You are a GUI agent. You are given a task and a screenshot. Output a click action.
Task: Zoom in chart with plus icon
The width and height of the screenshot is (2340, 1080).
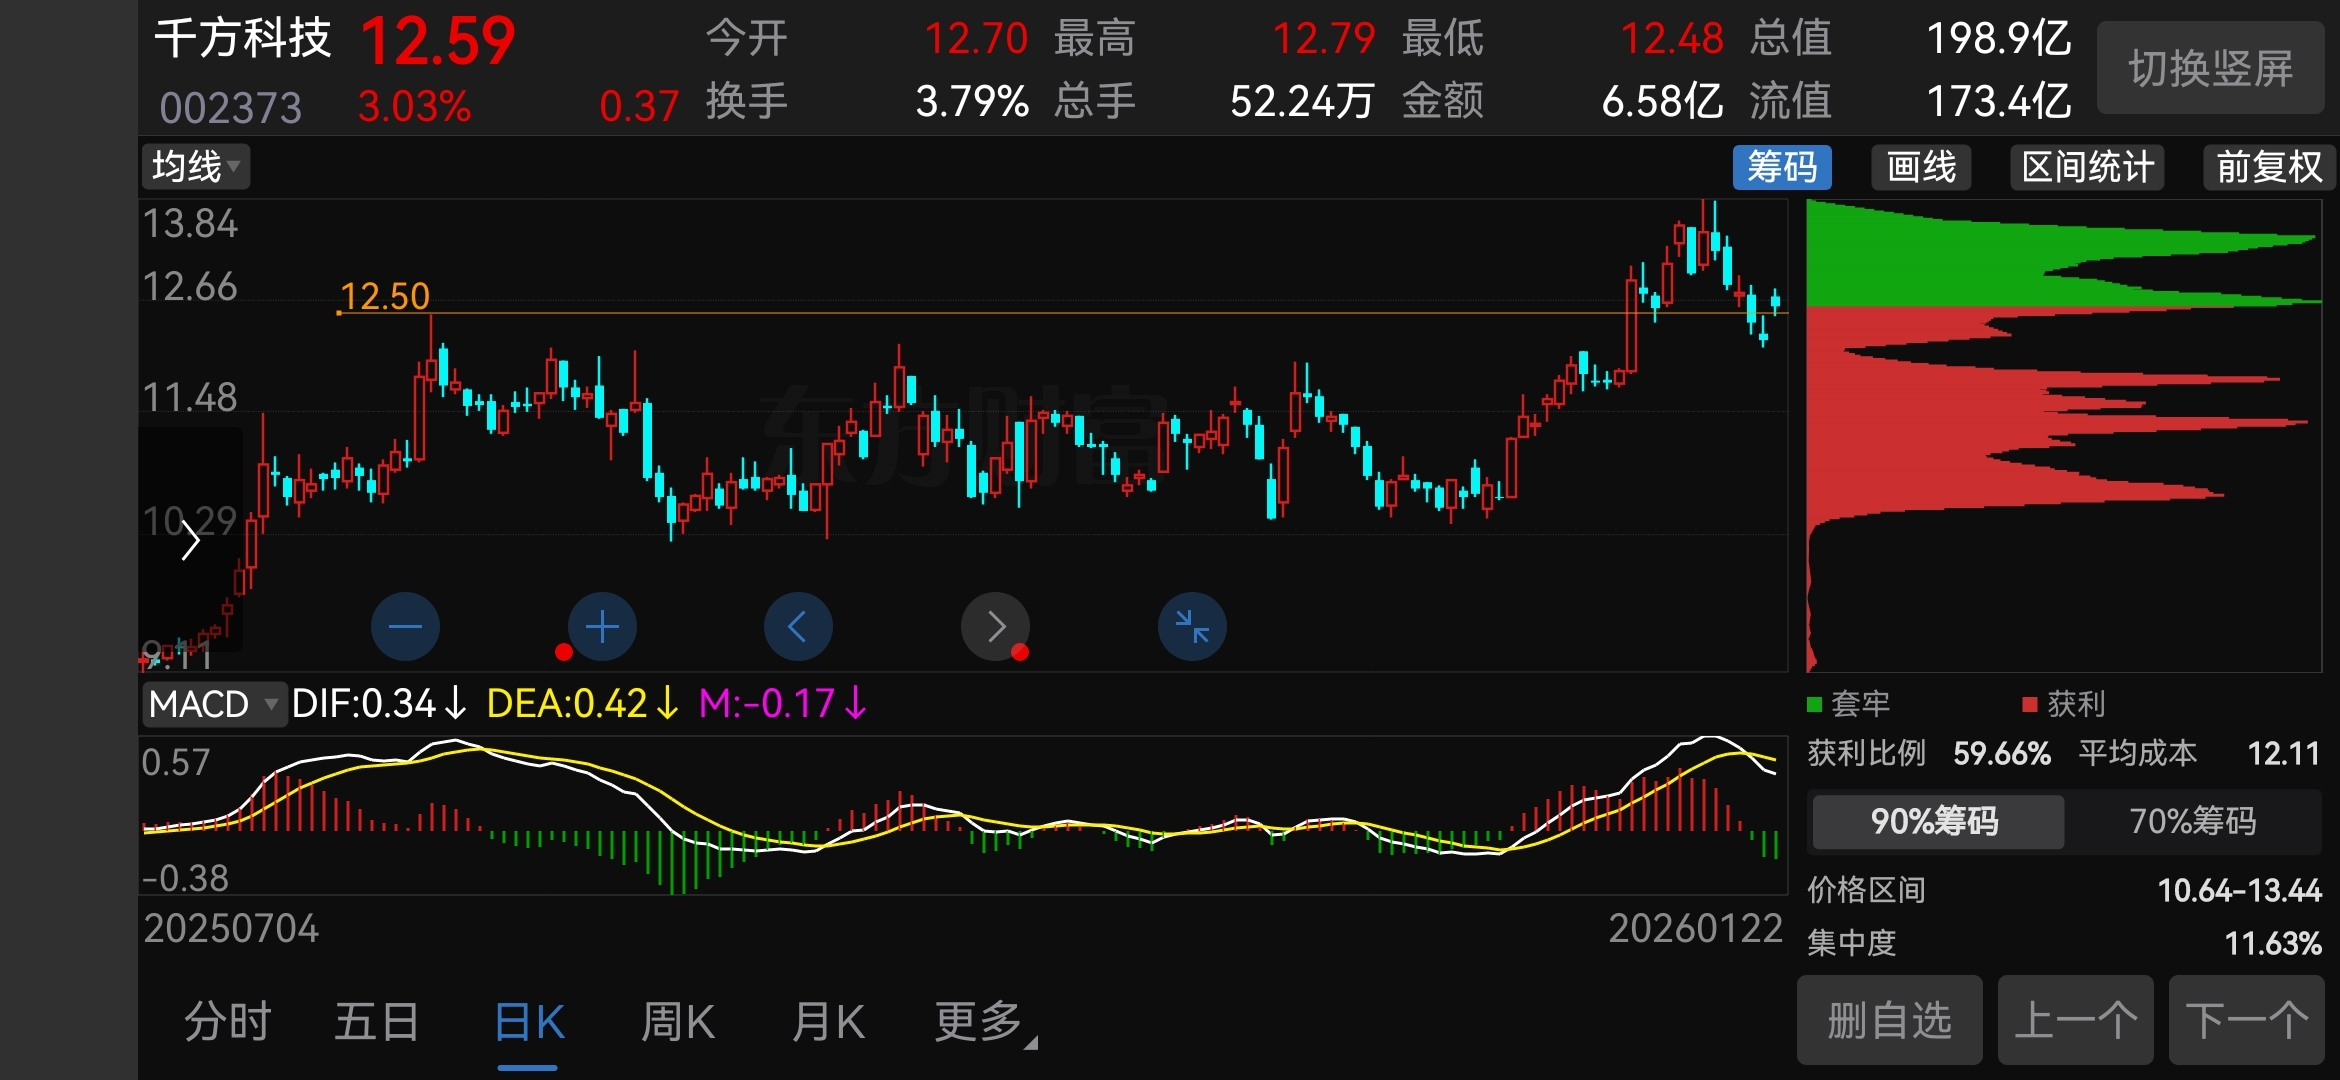(x=602, y=627)
